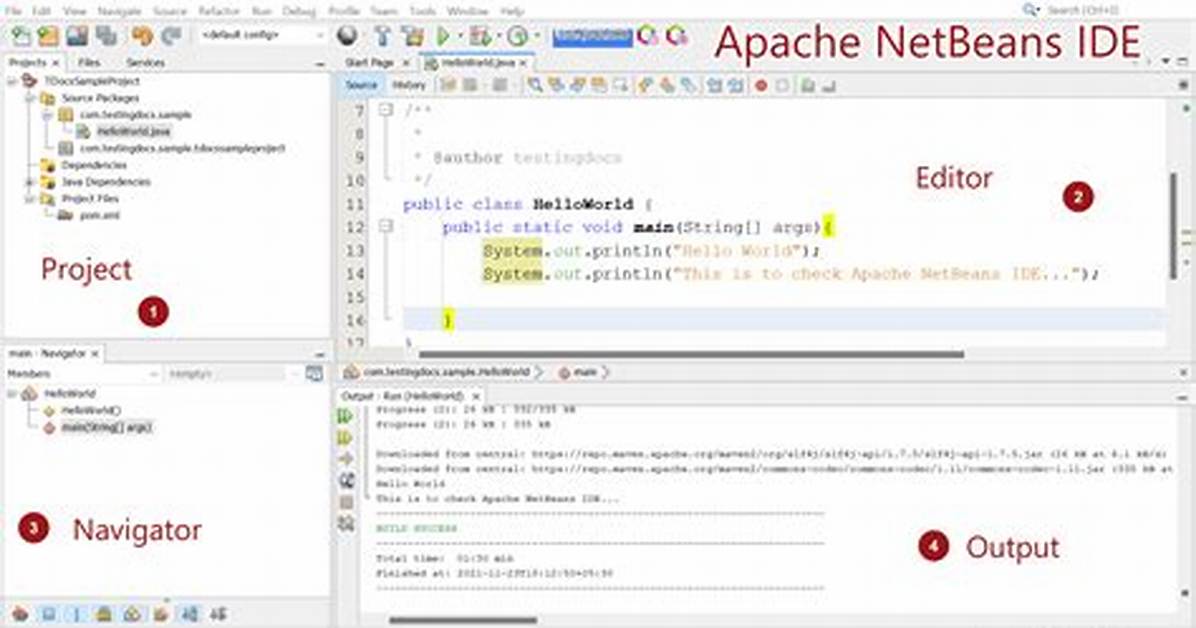Click Next Bookmark in editor toolbar

[667, 85]
